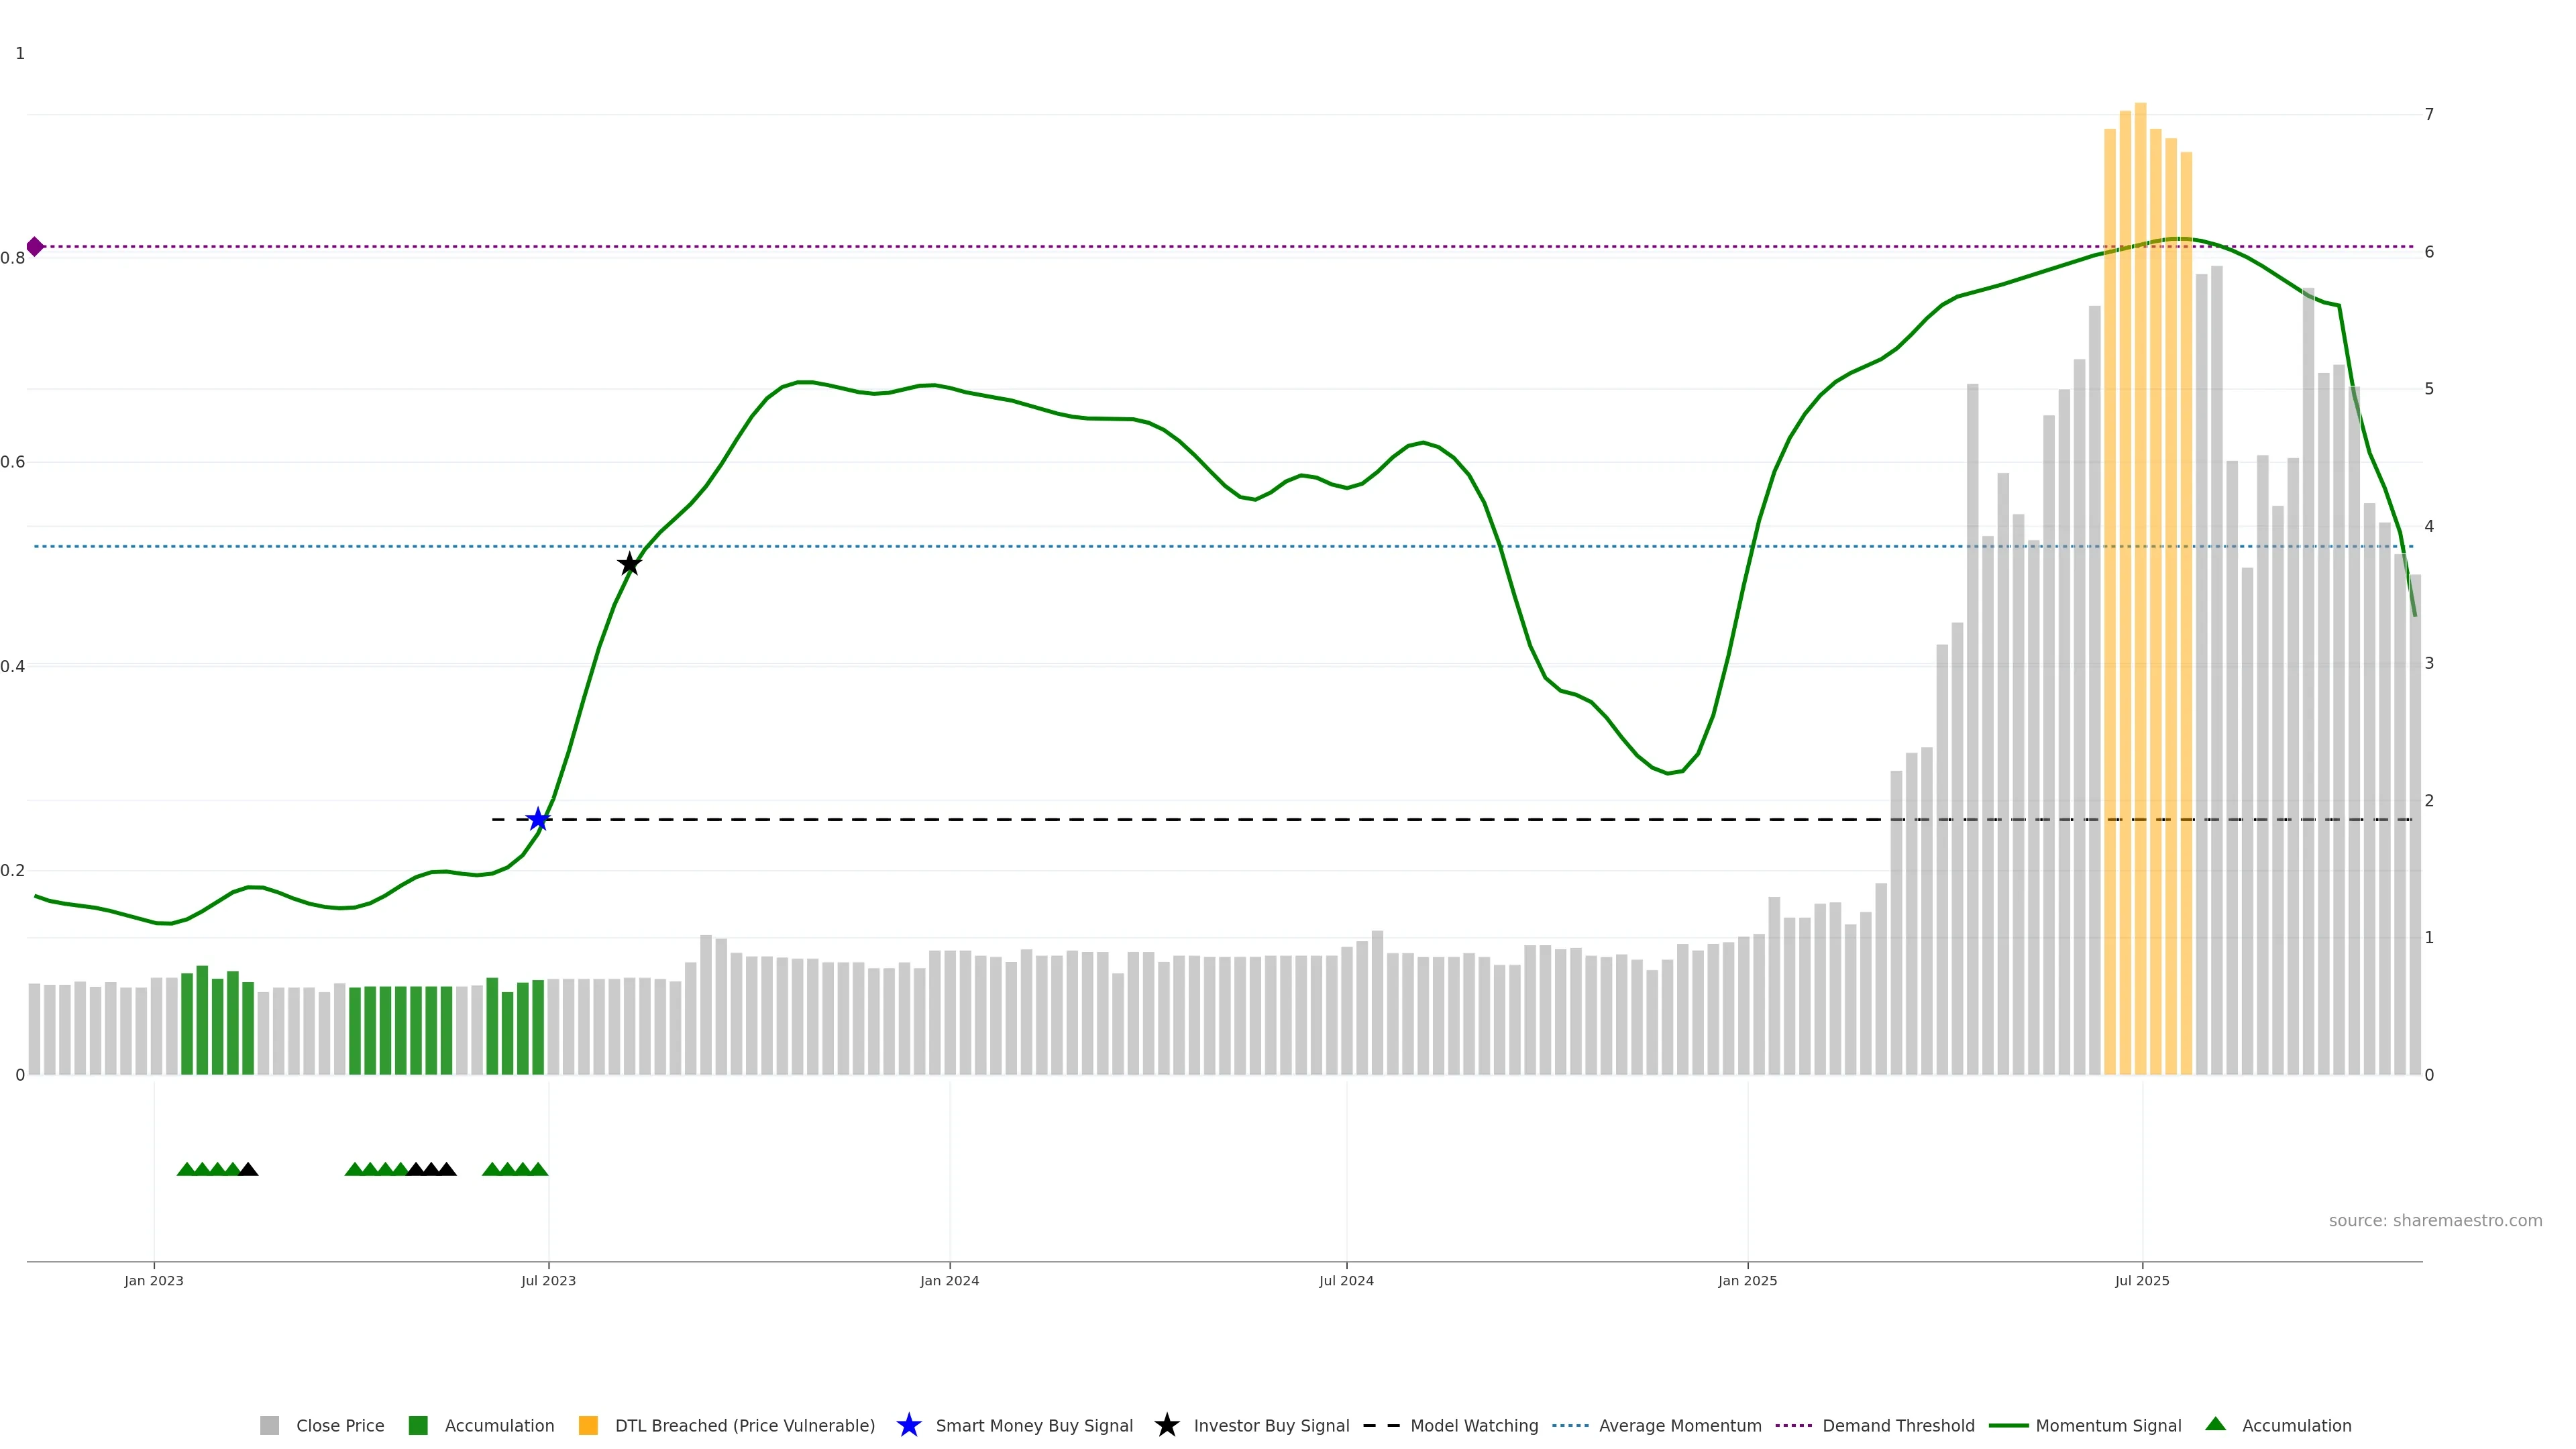Click the blue Smart Money Buy Signal star on chart

(538, 820)
